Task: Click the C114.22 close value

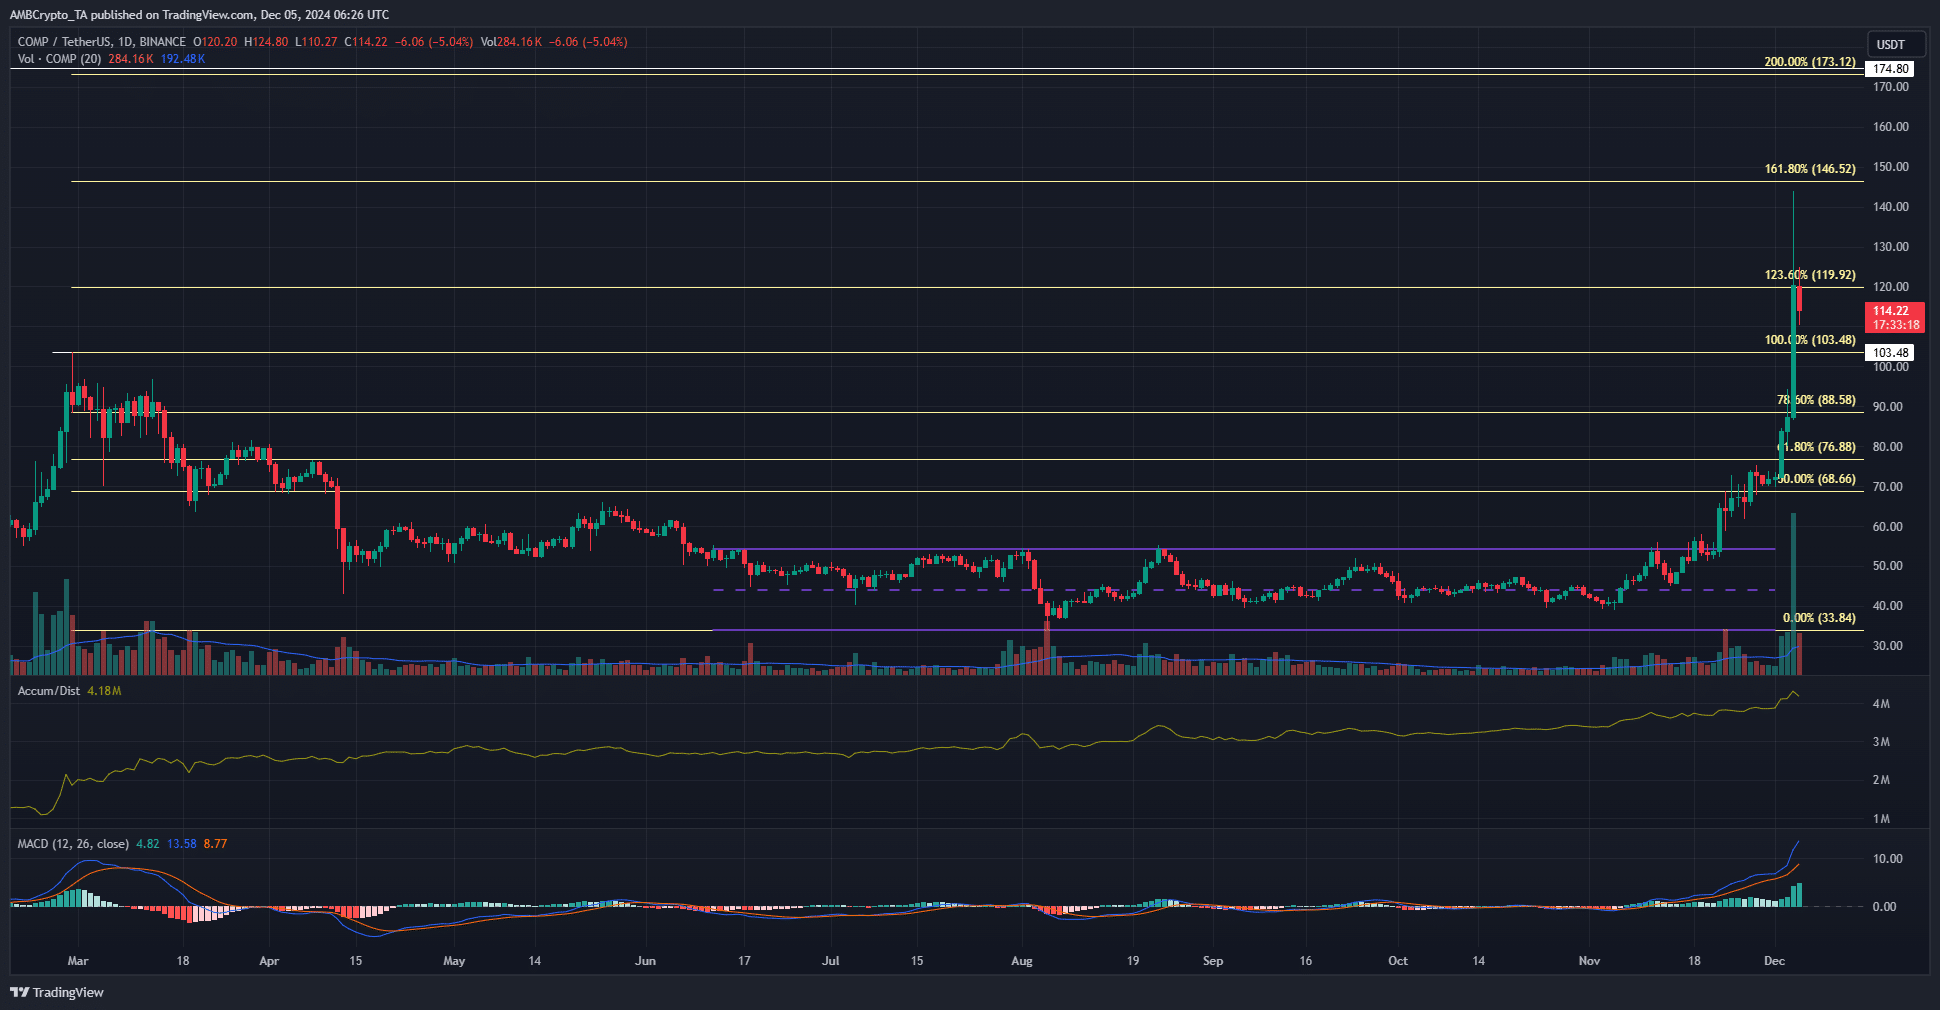Action: point(366,42)
